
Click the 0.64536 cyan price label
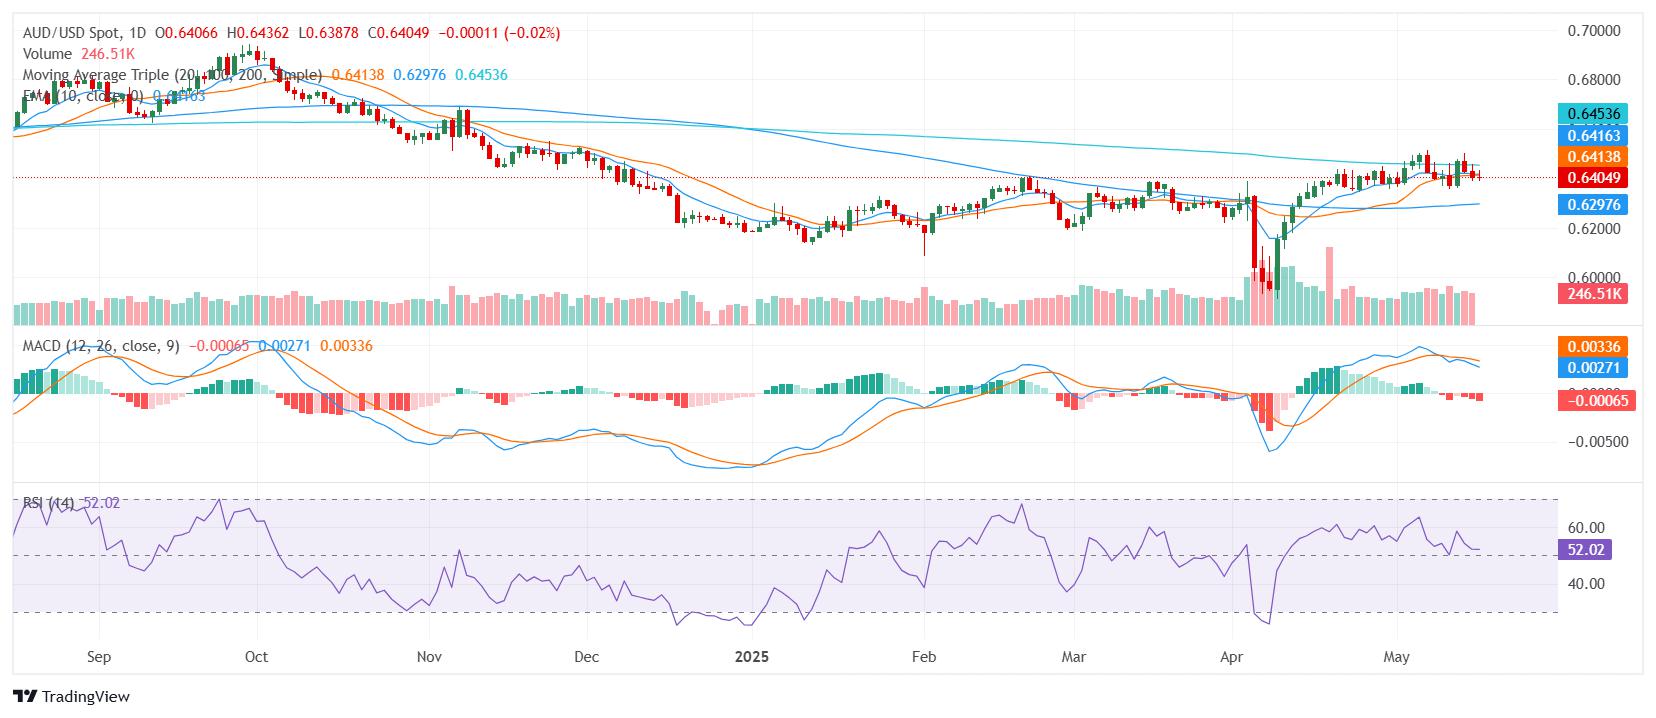pos(1593,113)
